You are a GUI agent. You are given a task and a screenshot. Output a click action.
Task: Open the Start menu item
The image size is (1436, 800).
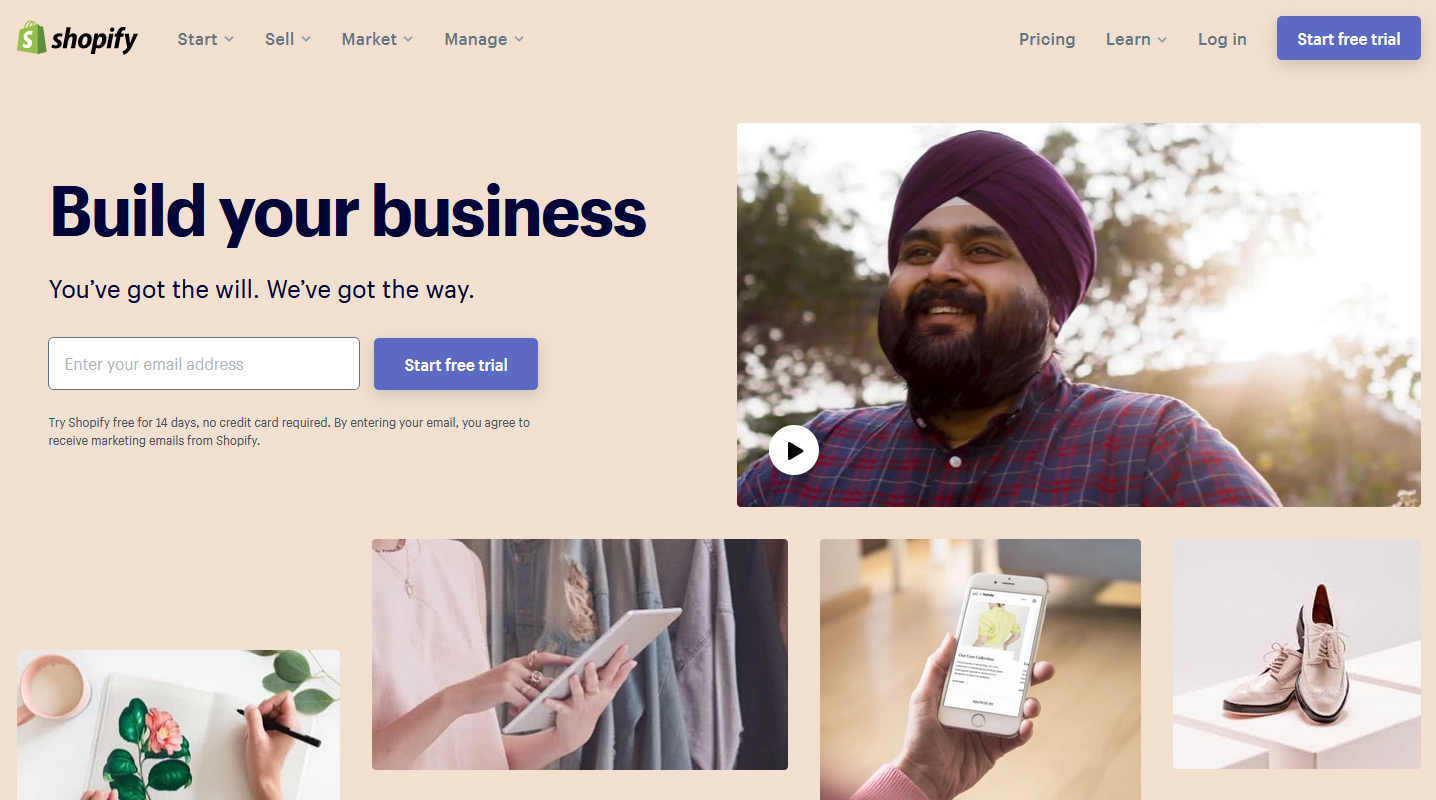click(x=197, y=39)
